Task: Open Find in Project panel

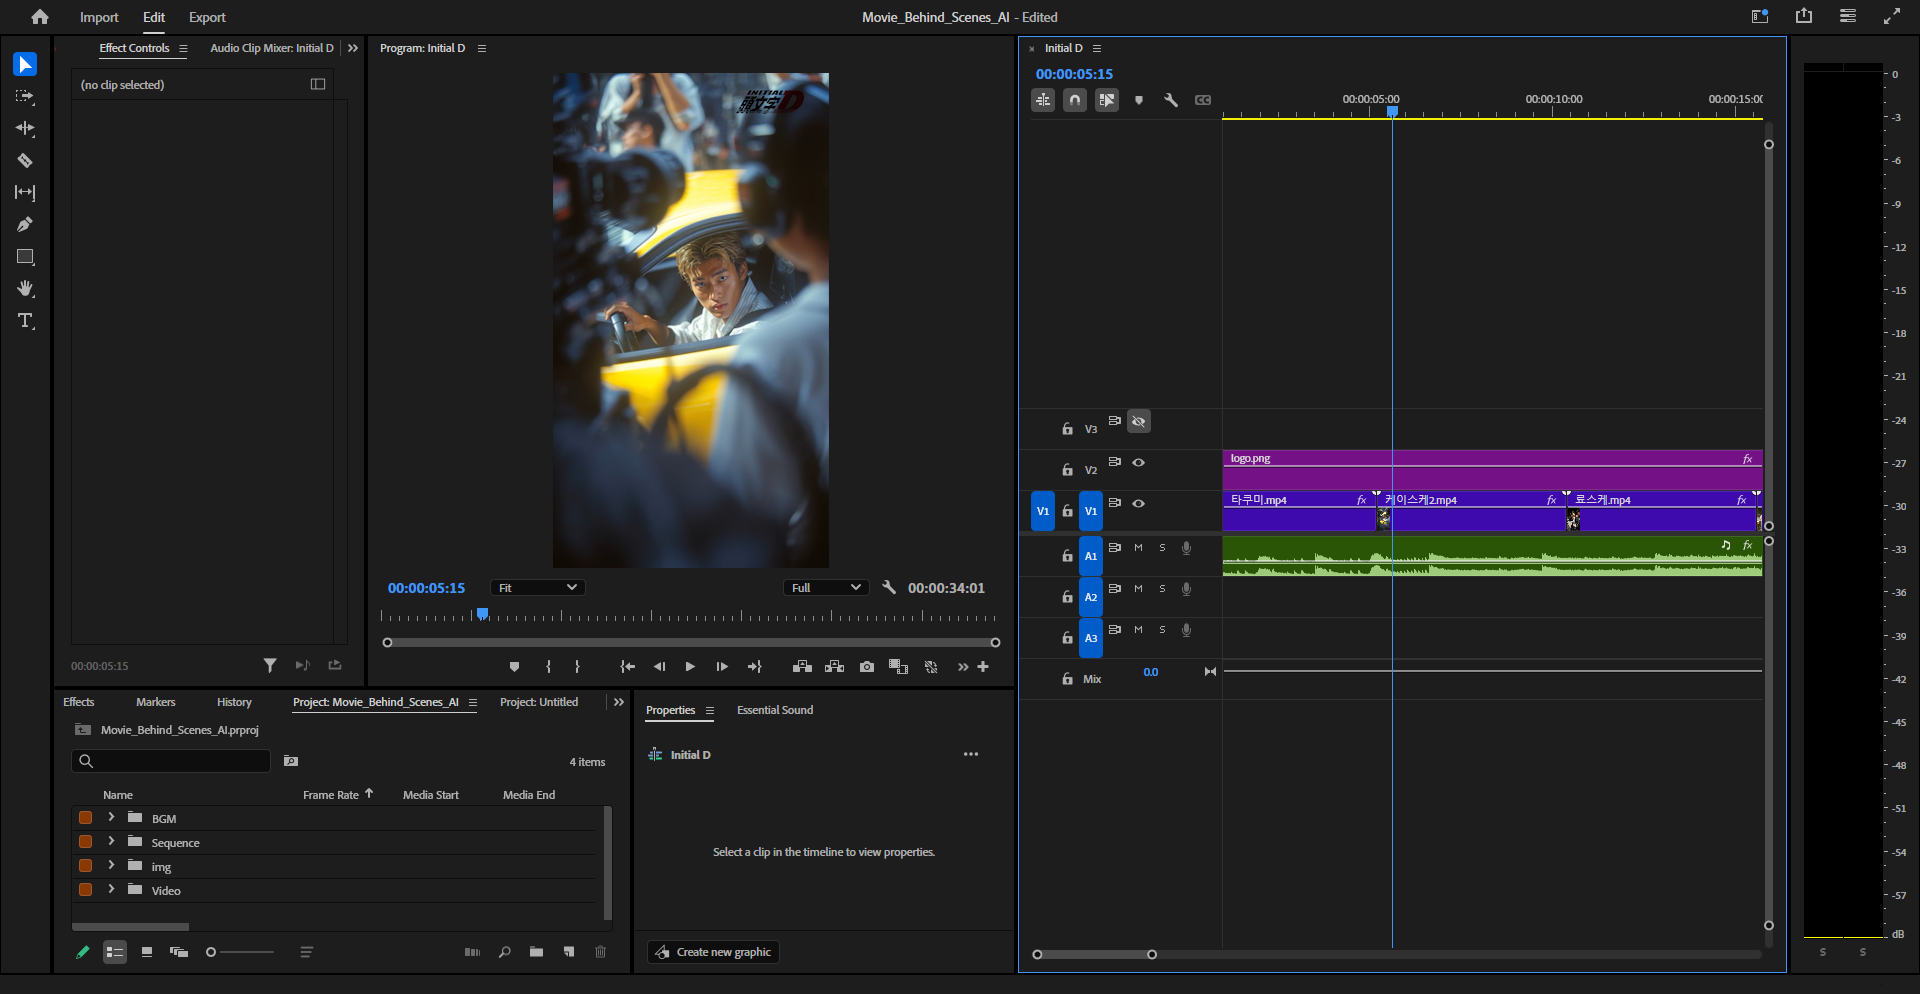Action: click(505, 952)
